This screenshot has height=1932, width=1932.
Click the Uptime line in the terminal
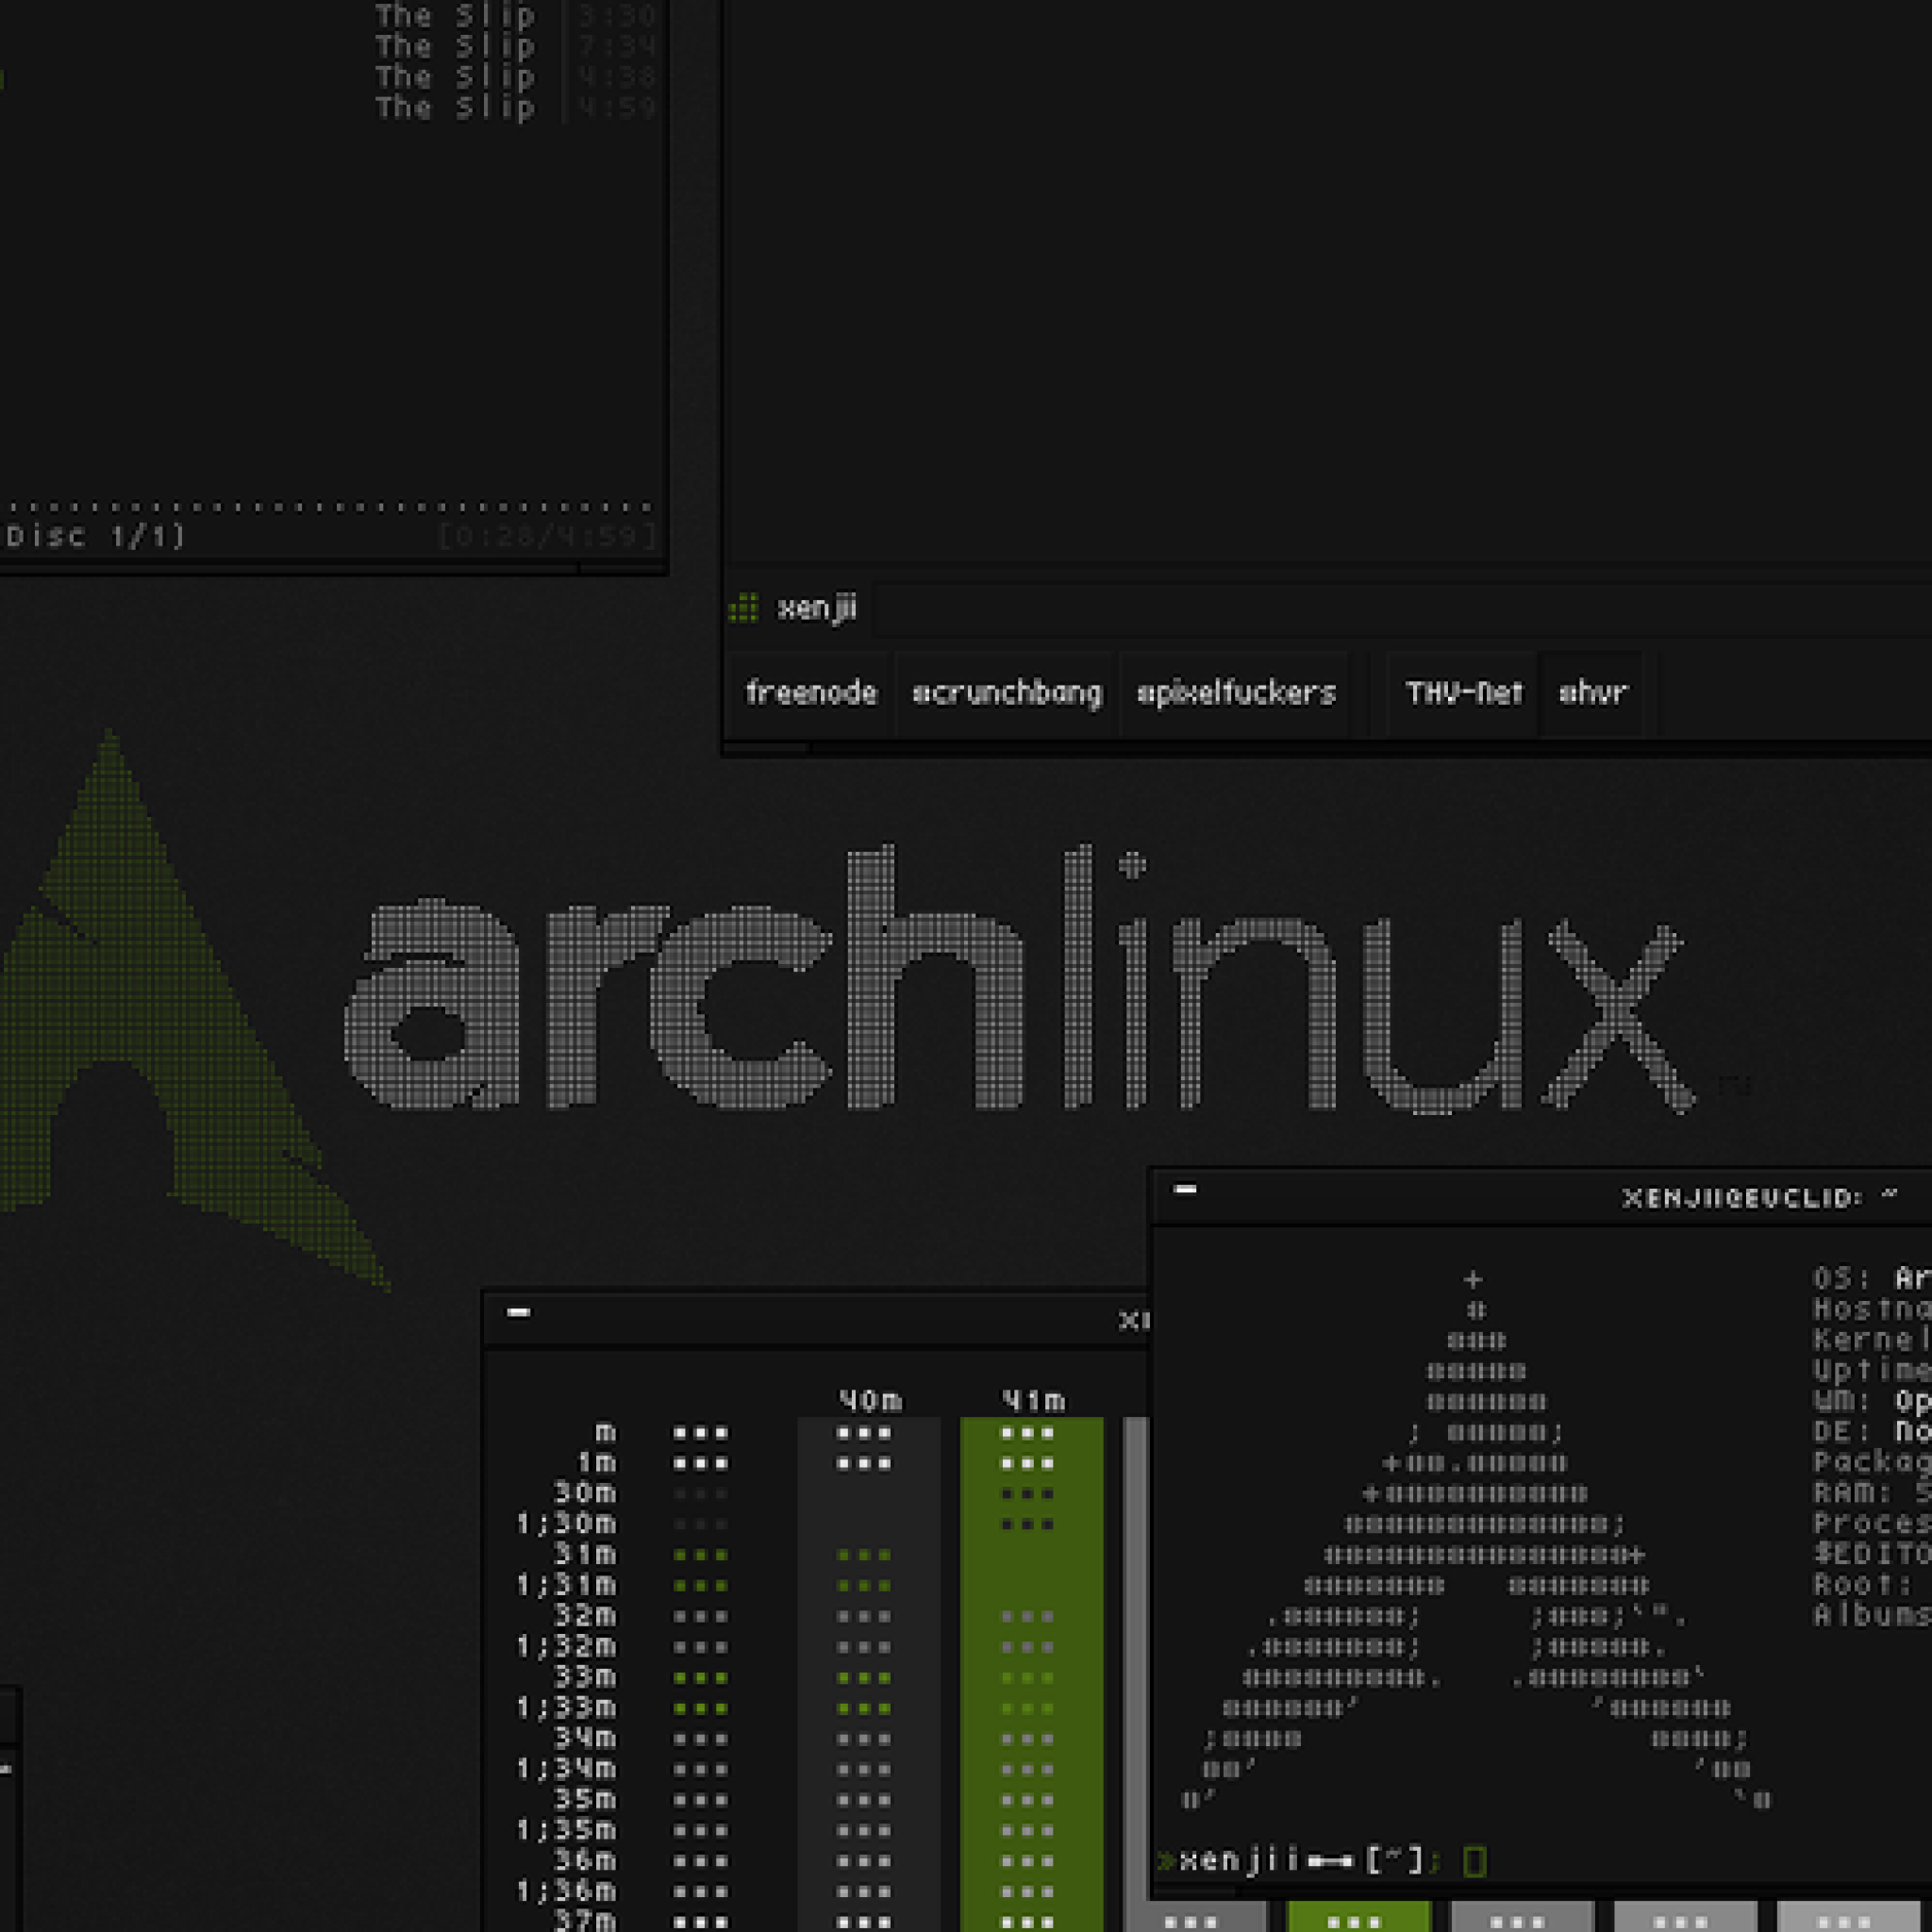coord(1871,1370)
